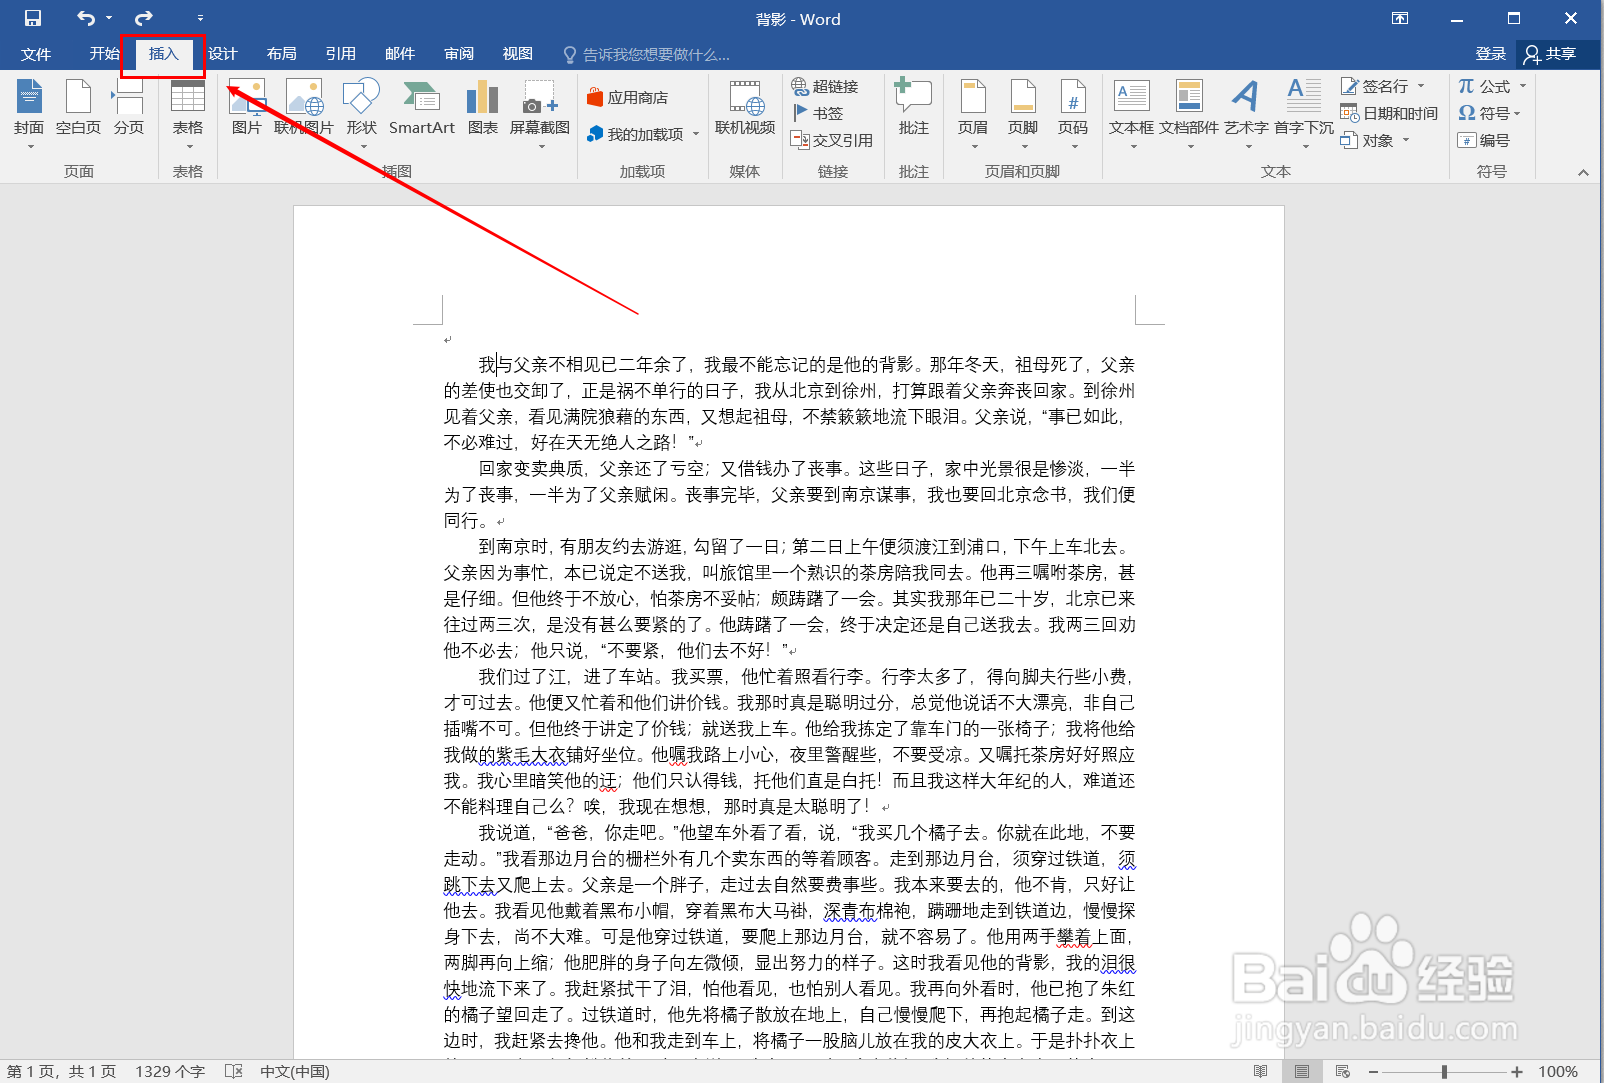The image size is (1604, 1083).
Task: Switch to the Mailings (邮件) tab
Action: coord(400,54)
